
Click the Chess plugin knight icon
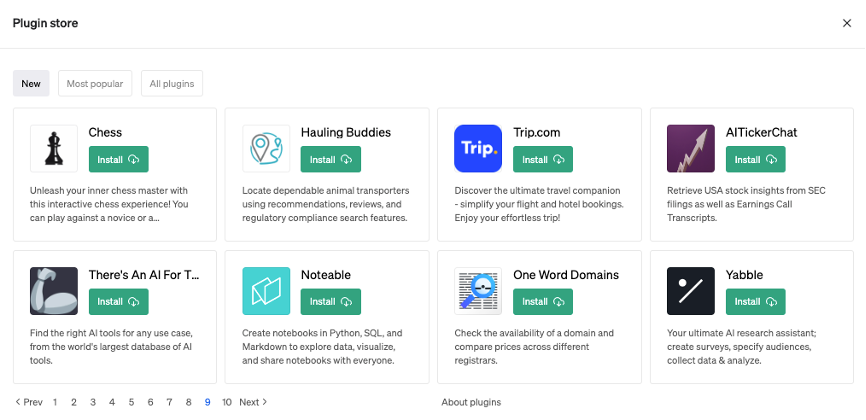click(x=54, y=149)
